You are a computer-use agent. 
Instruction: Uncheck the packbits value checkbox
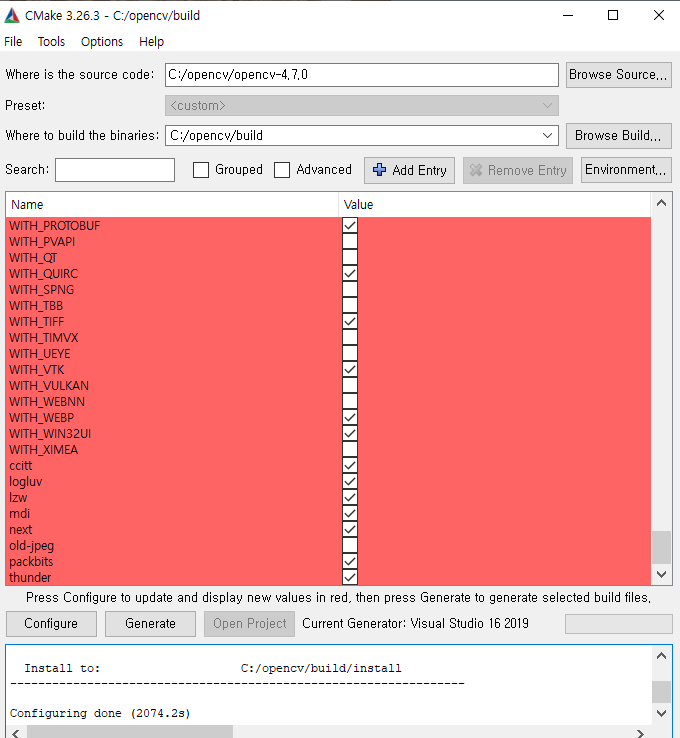click(350, 562)
